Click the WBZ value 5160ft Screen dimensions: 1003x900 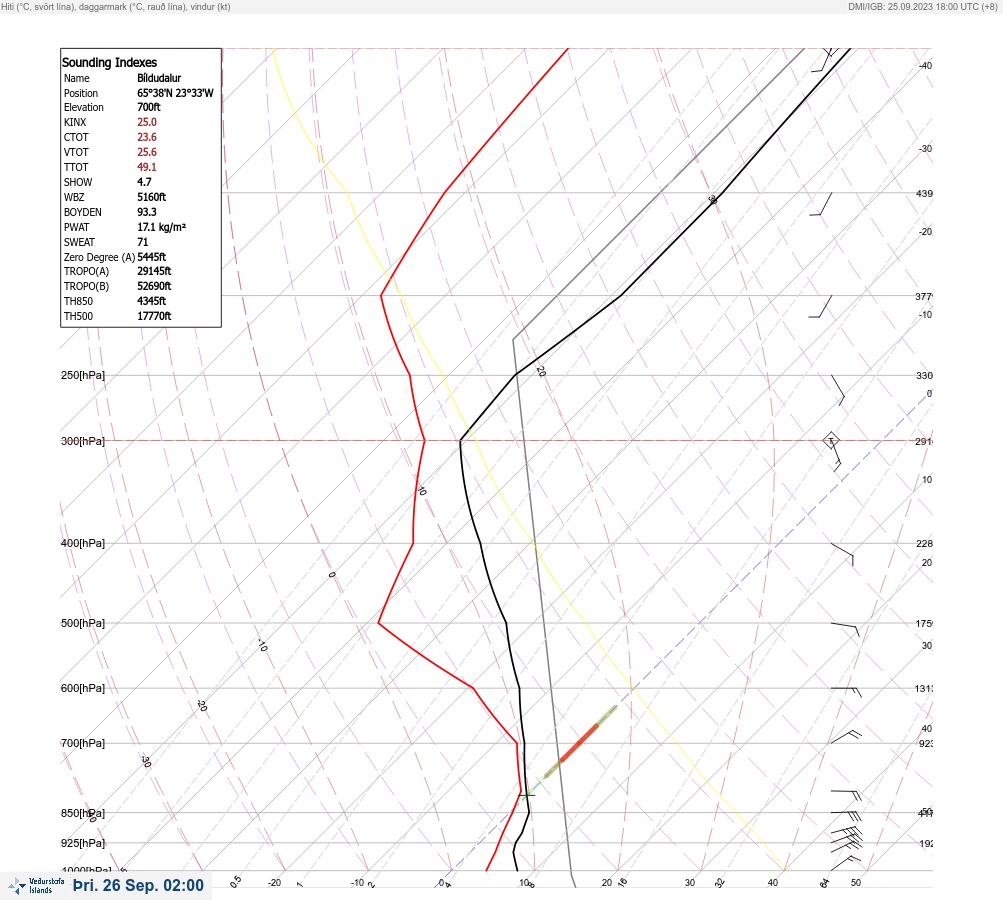(x=152, y=197)
